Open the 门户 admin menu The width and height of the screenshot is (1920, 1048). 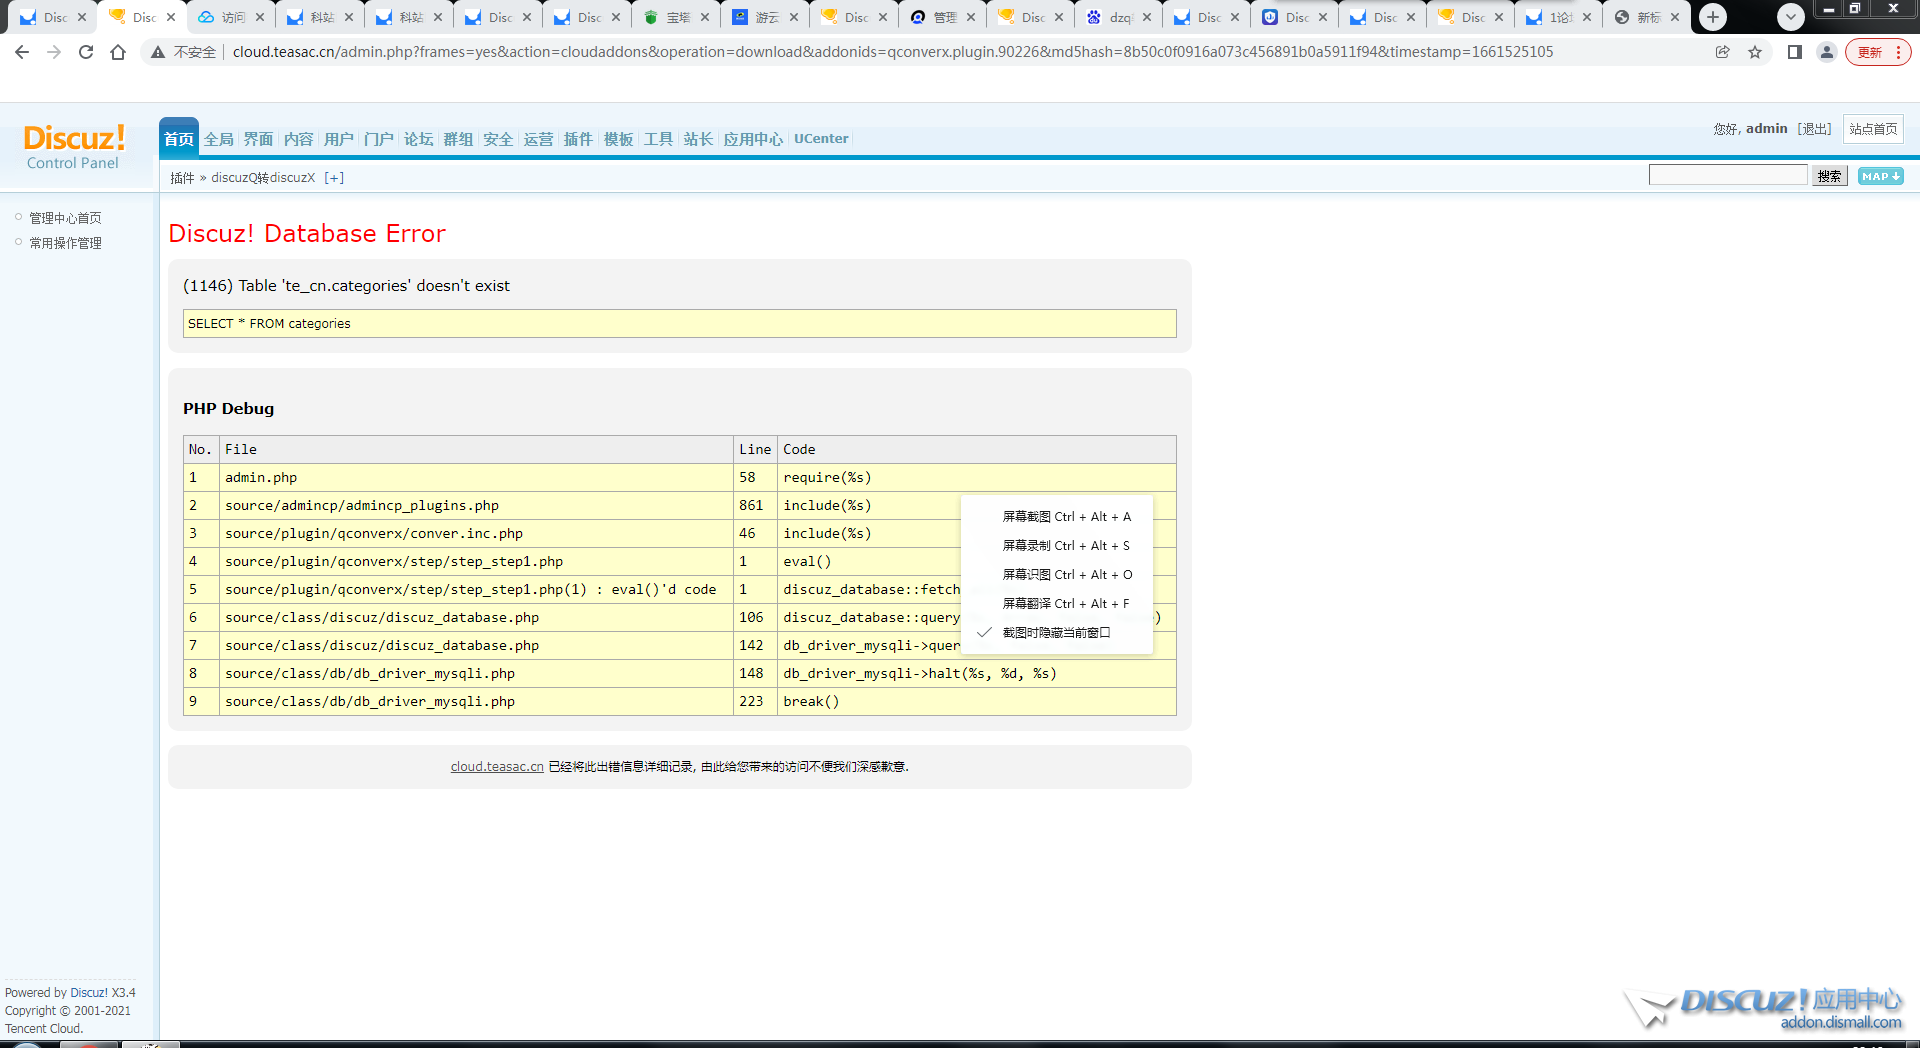tap(379, 139)
